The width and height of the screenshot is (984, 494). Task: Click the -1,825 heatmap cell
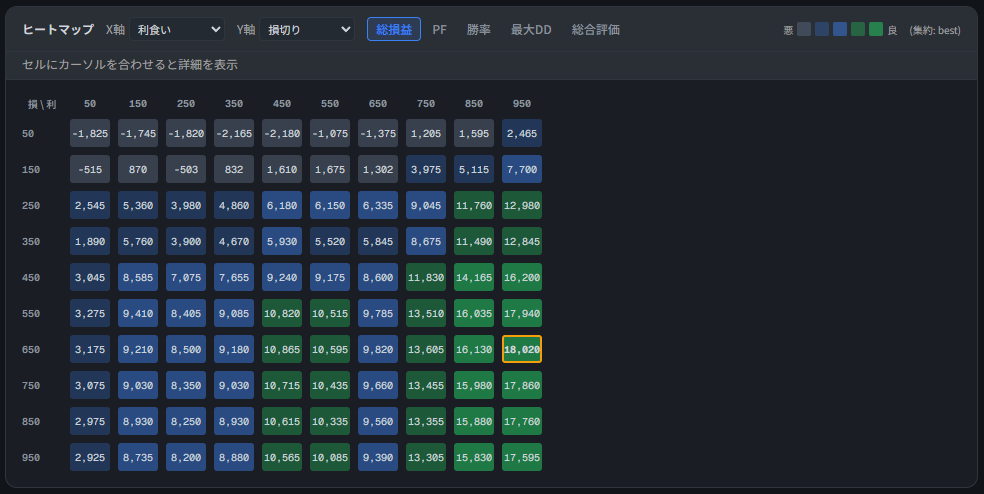[x=90, y=133]
